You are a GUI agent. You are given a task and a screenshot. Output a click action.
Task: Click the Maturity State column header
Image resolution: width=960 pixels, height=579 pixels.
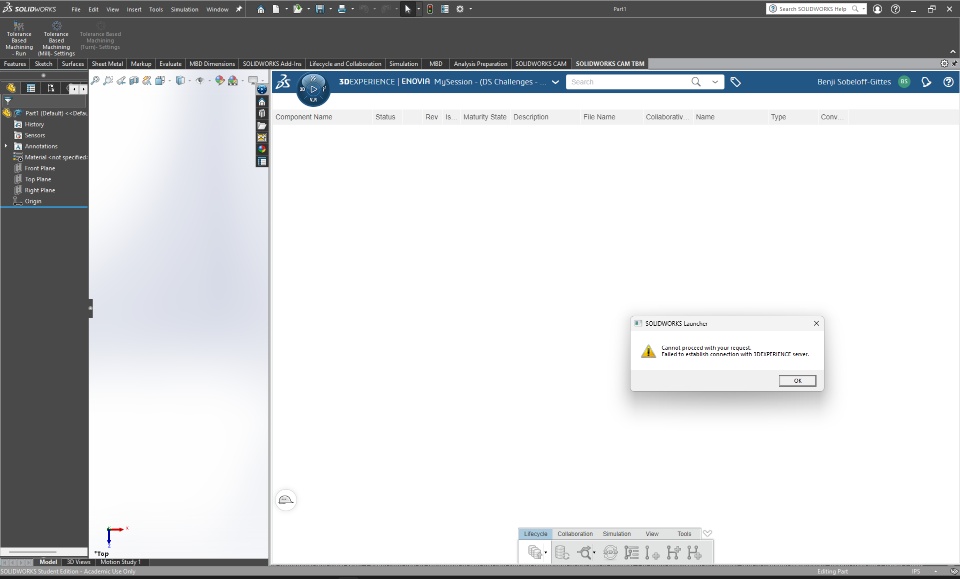click(x=484, y=117)
